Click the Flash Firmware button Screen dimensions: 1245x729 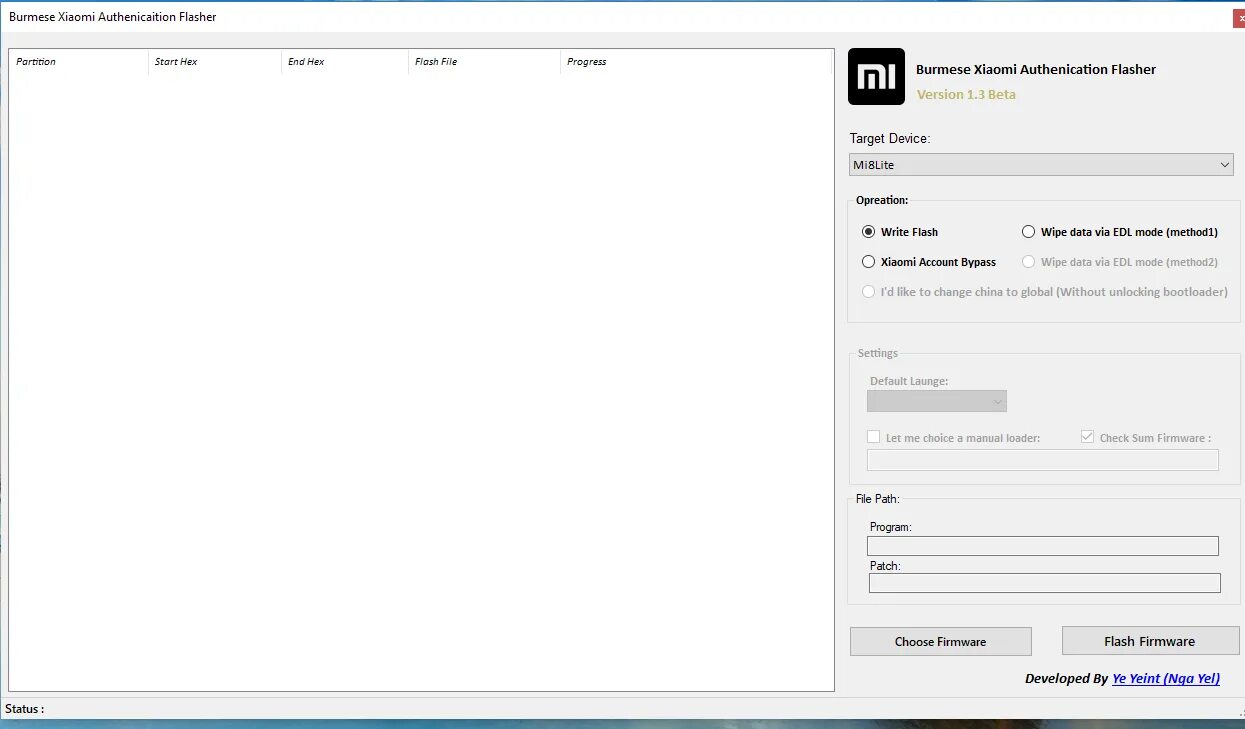pyautogui.click(x=1150, y=641)
